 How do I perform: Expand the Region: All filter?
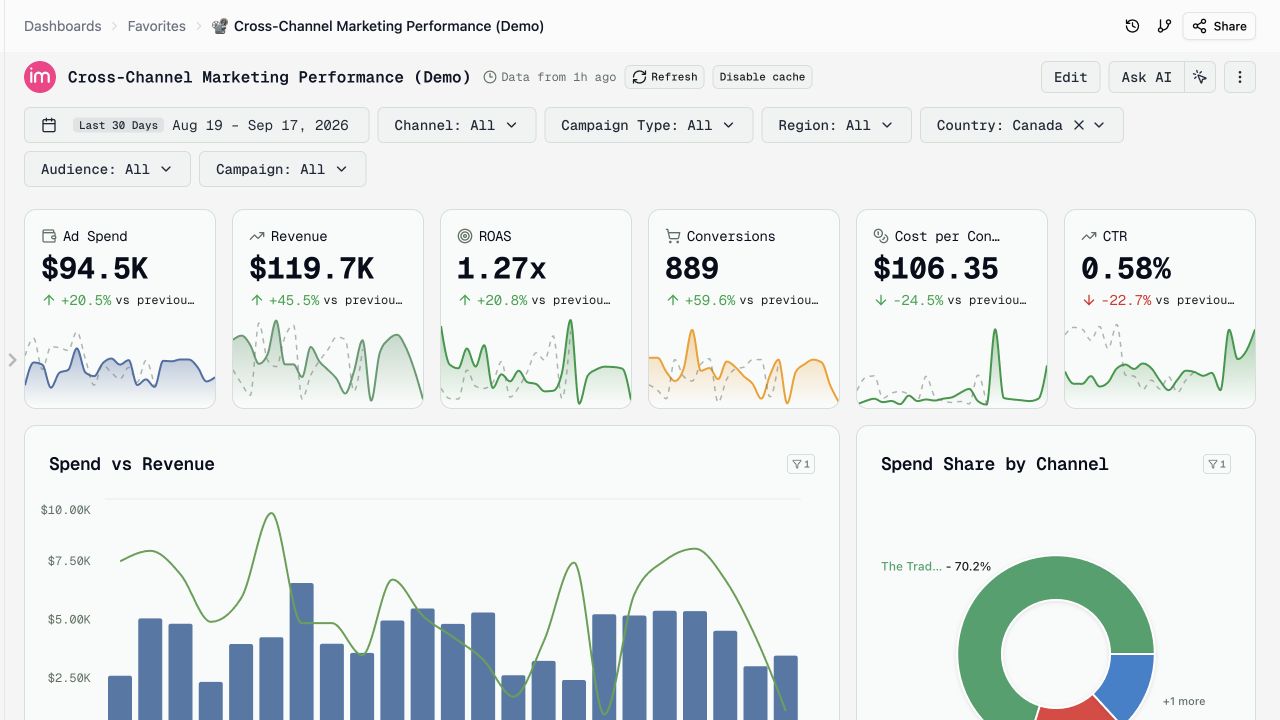[836, 125]
